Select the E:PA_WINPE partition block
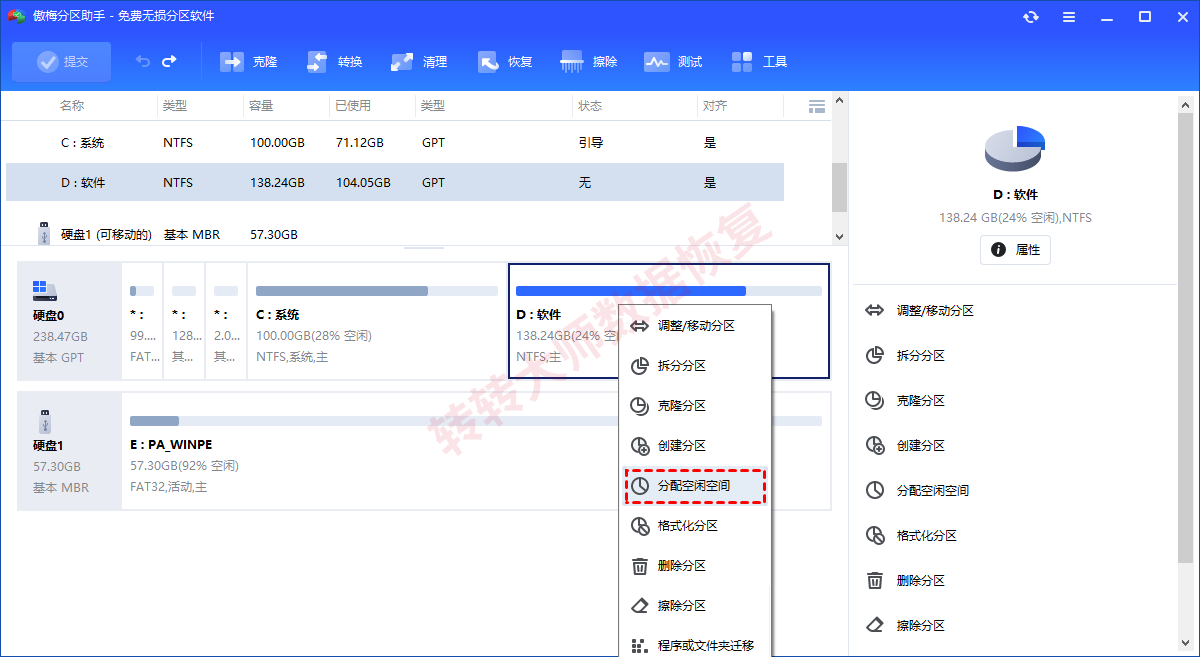Viewport: 1200px width, 657px height. 476,451
